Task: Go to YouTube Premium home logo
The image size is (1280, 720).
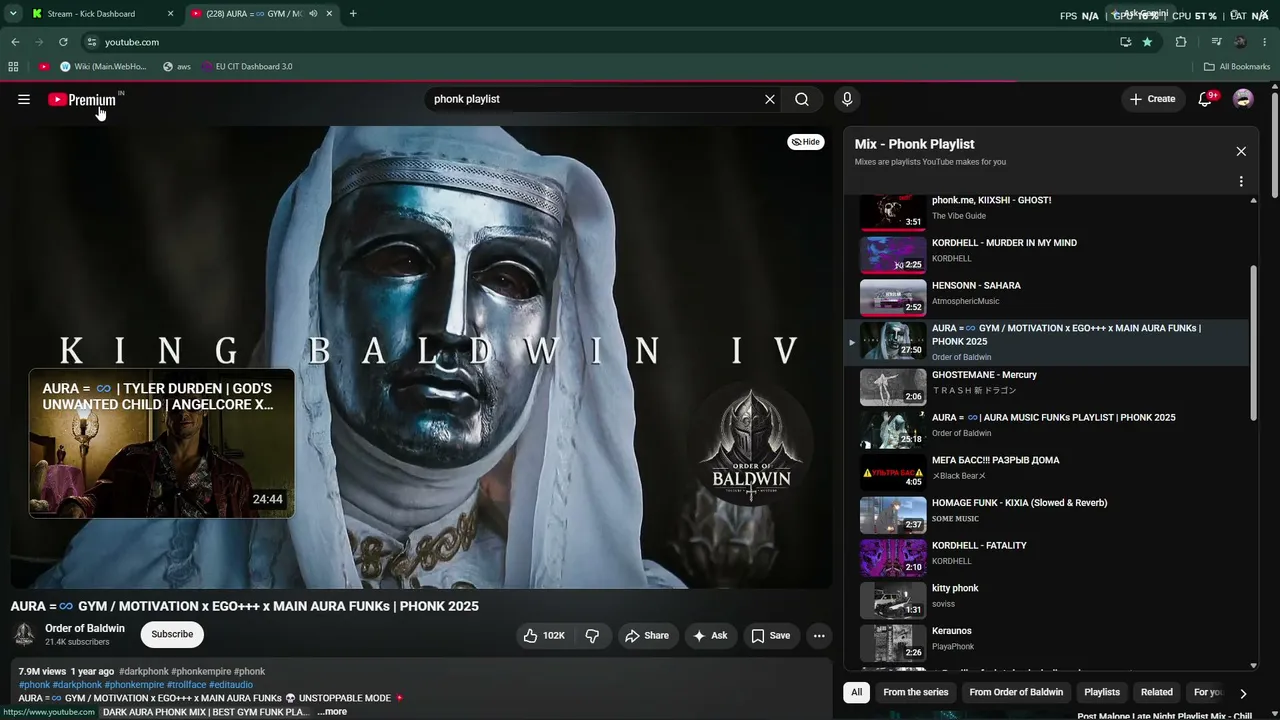Action: (x=84, y=99)
